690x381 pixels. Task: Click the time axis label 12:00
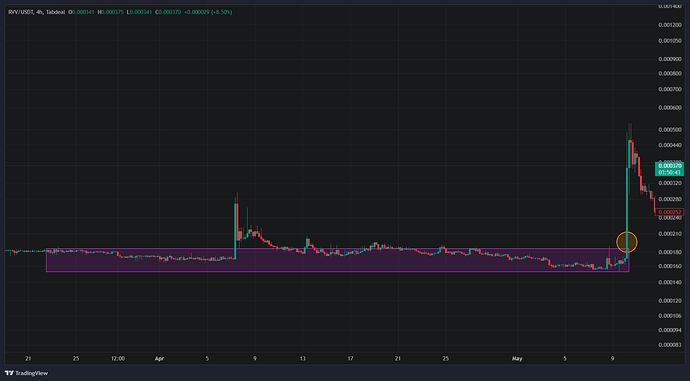coord(118,359)
